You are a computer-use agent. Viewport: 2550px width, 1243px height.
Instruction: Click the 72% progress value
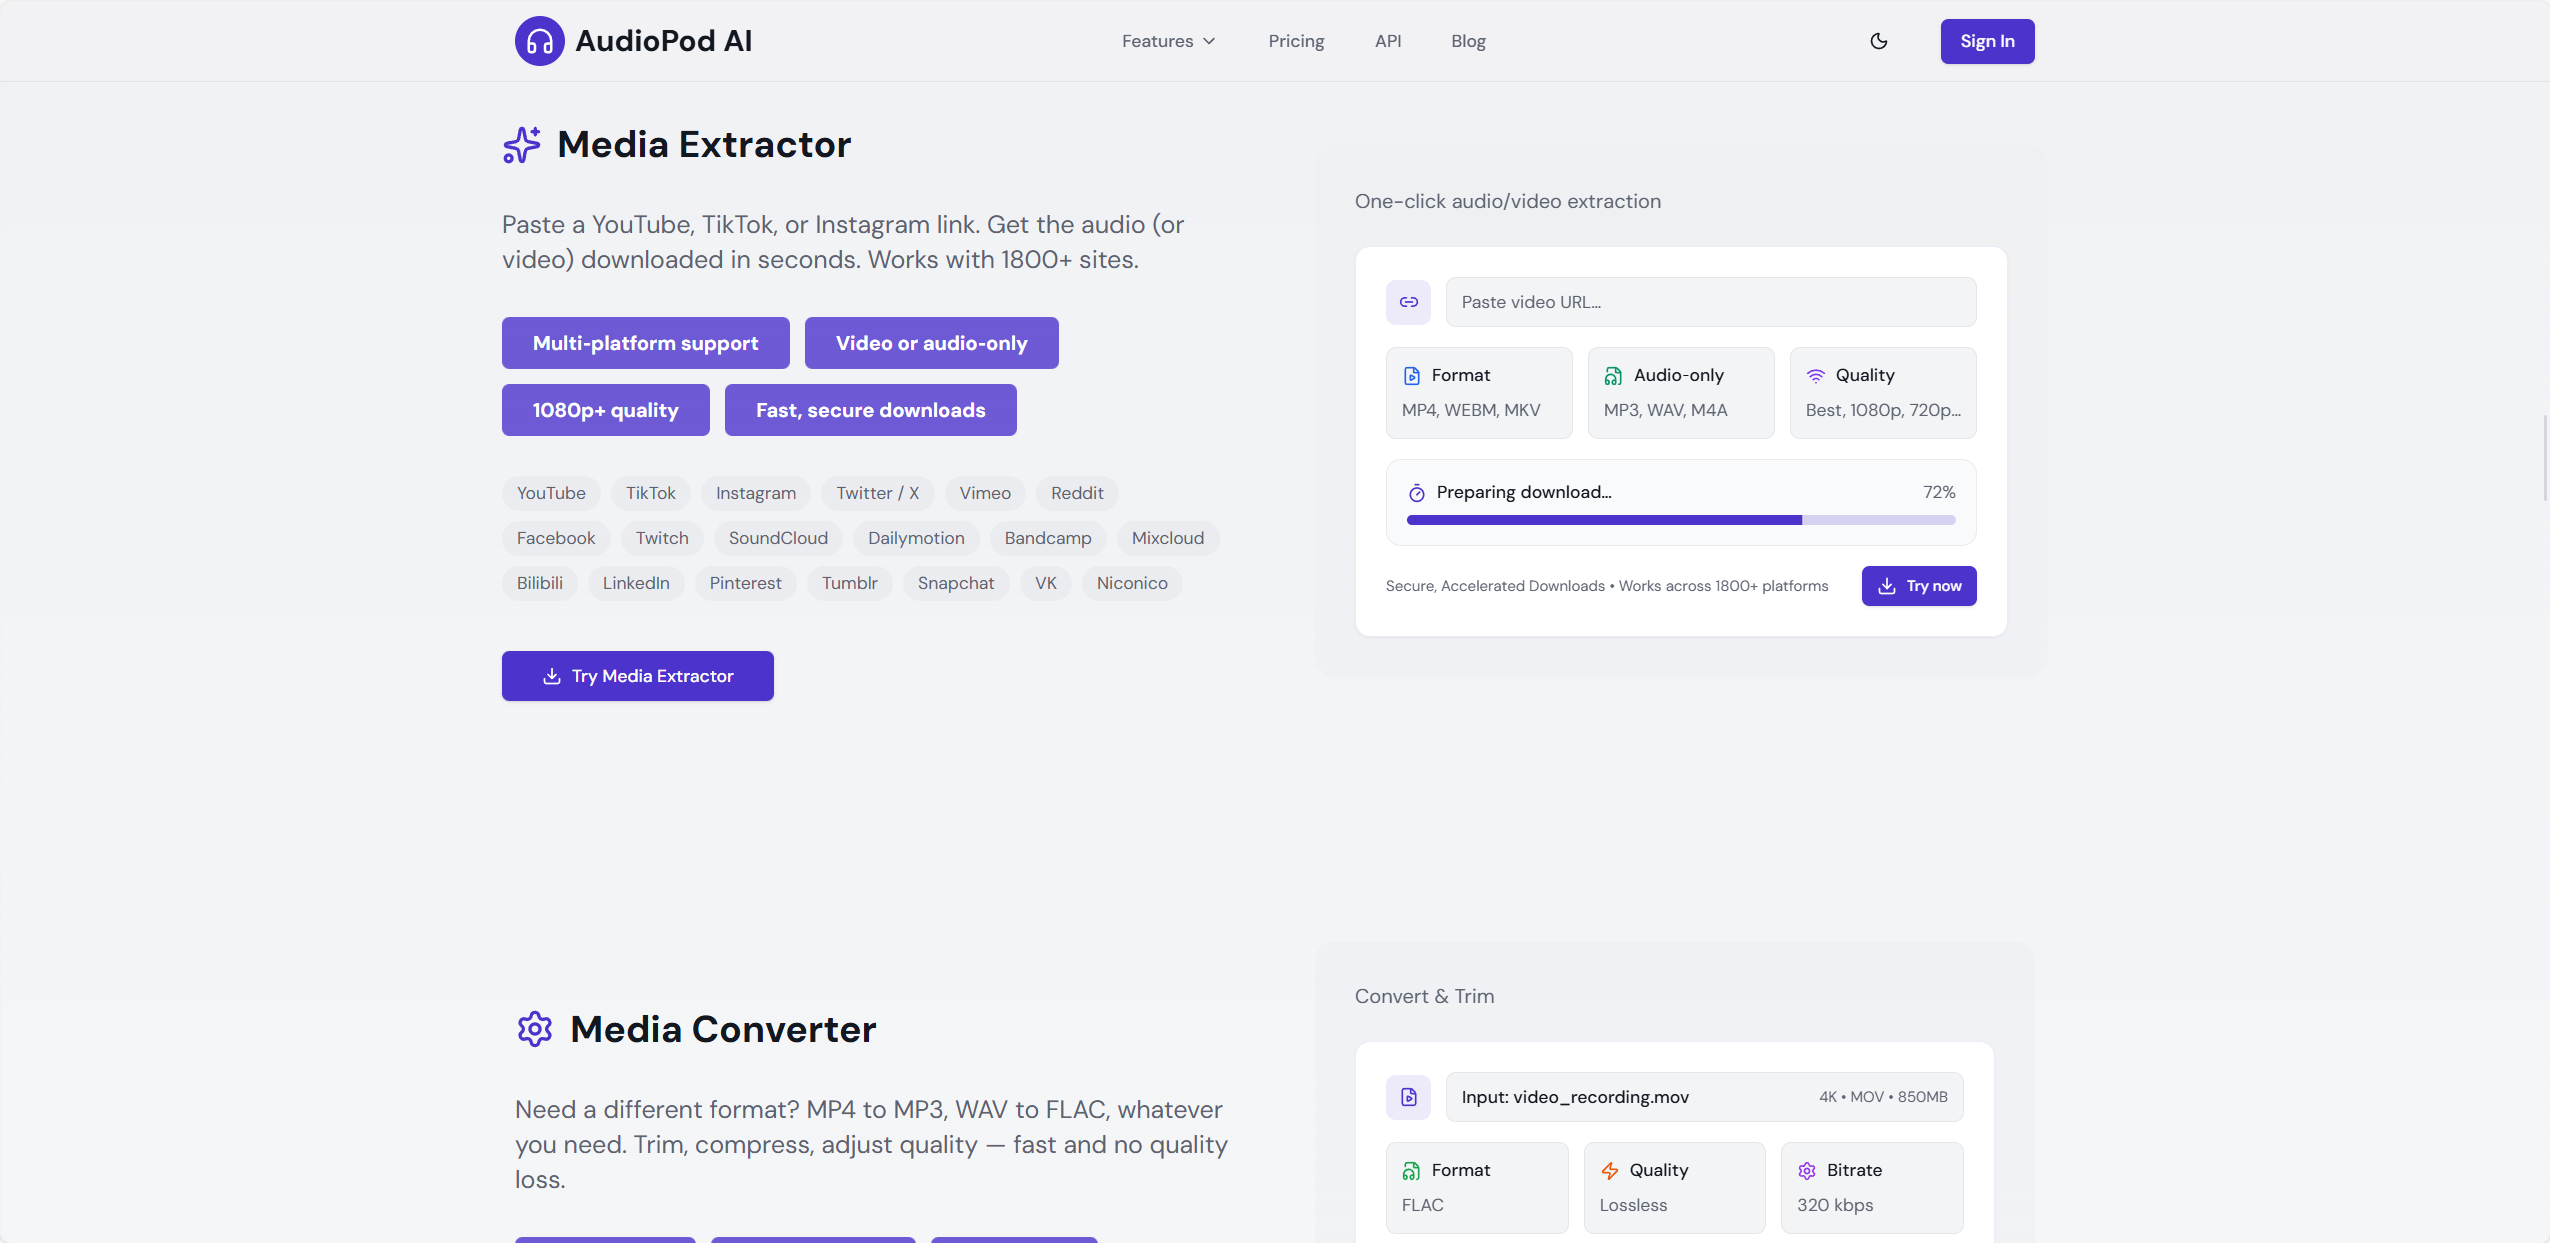[x=1939, y=492]
